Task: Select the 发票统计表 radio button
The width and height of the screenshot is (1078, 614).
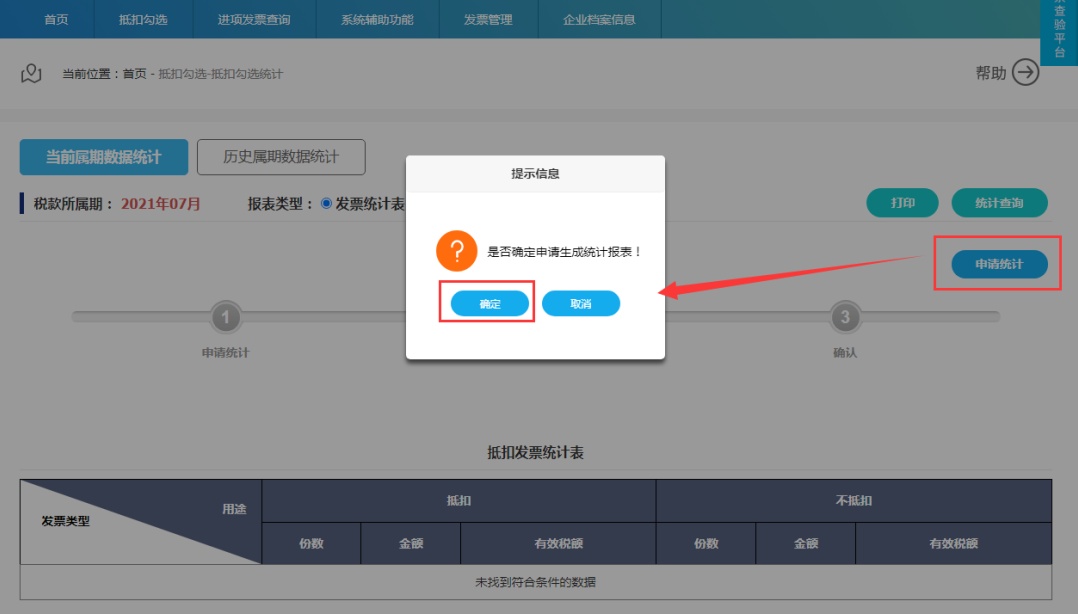Action: (x=326, y=204)
